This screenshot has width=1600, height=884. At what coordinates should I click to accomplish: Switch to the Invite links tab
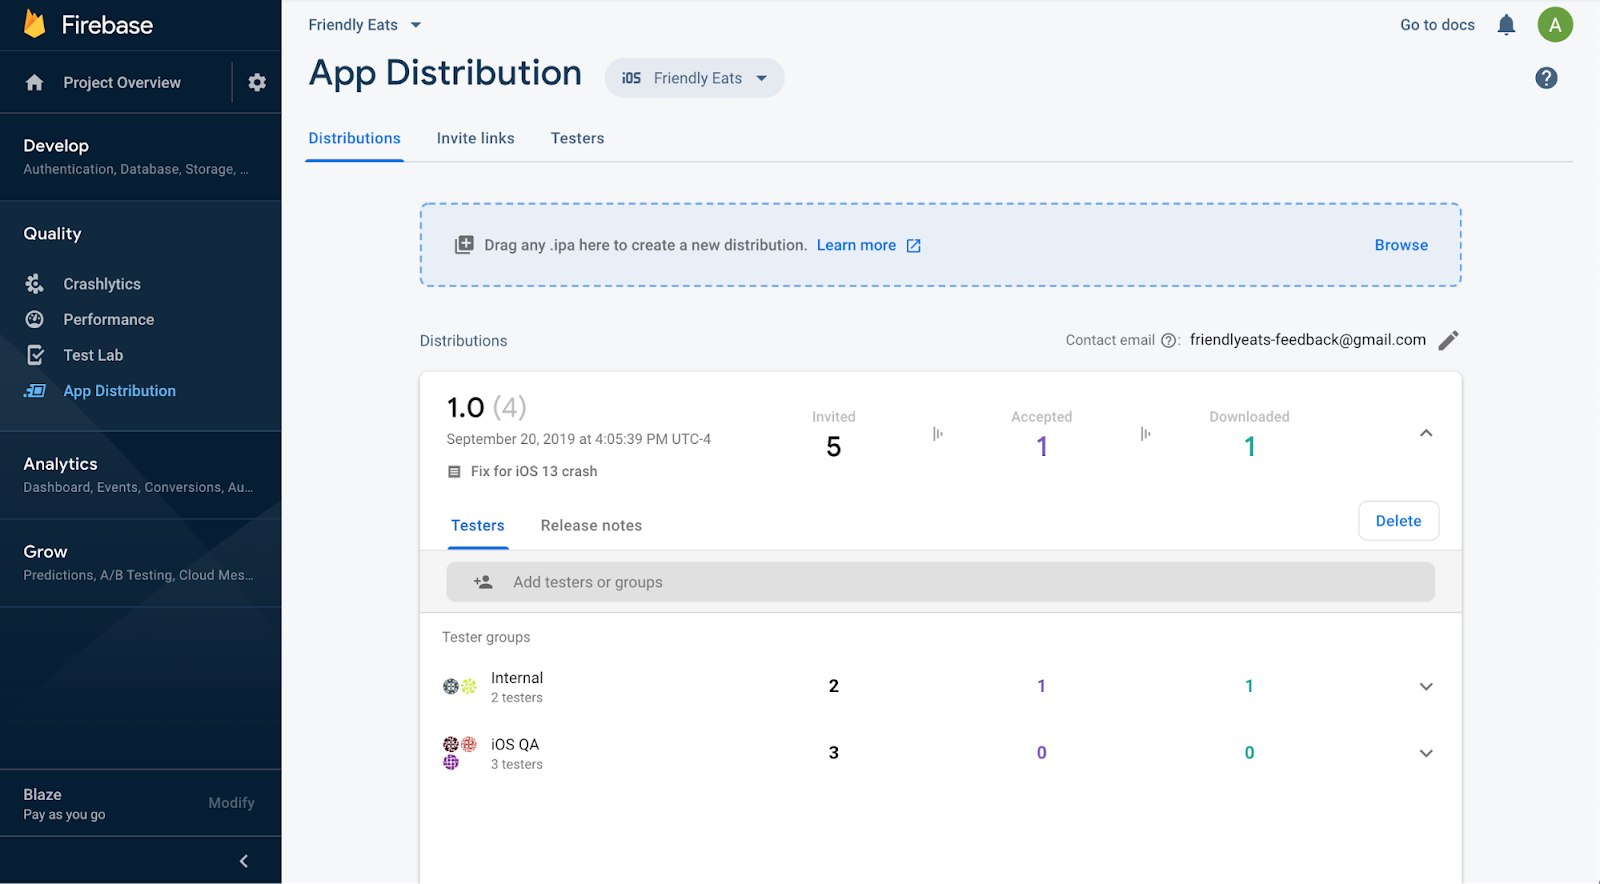tap(475, 138)
